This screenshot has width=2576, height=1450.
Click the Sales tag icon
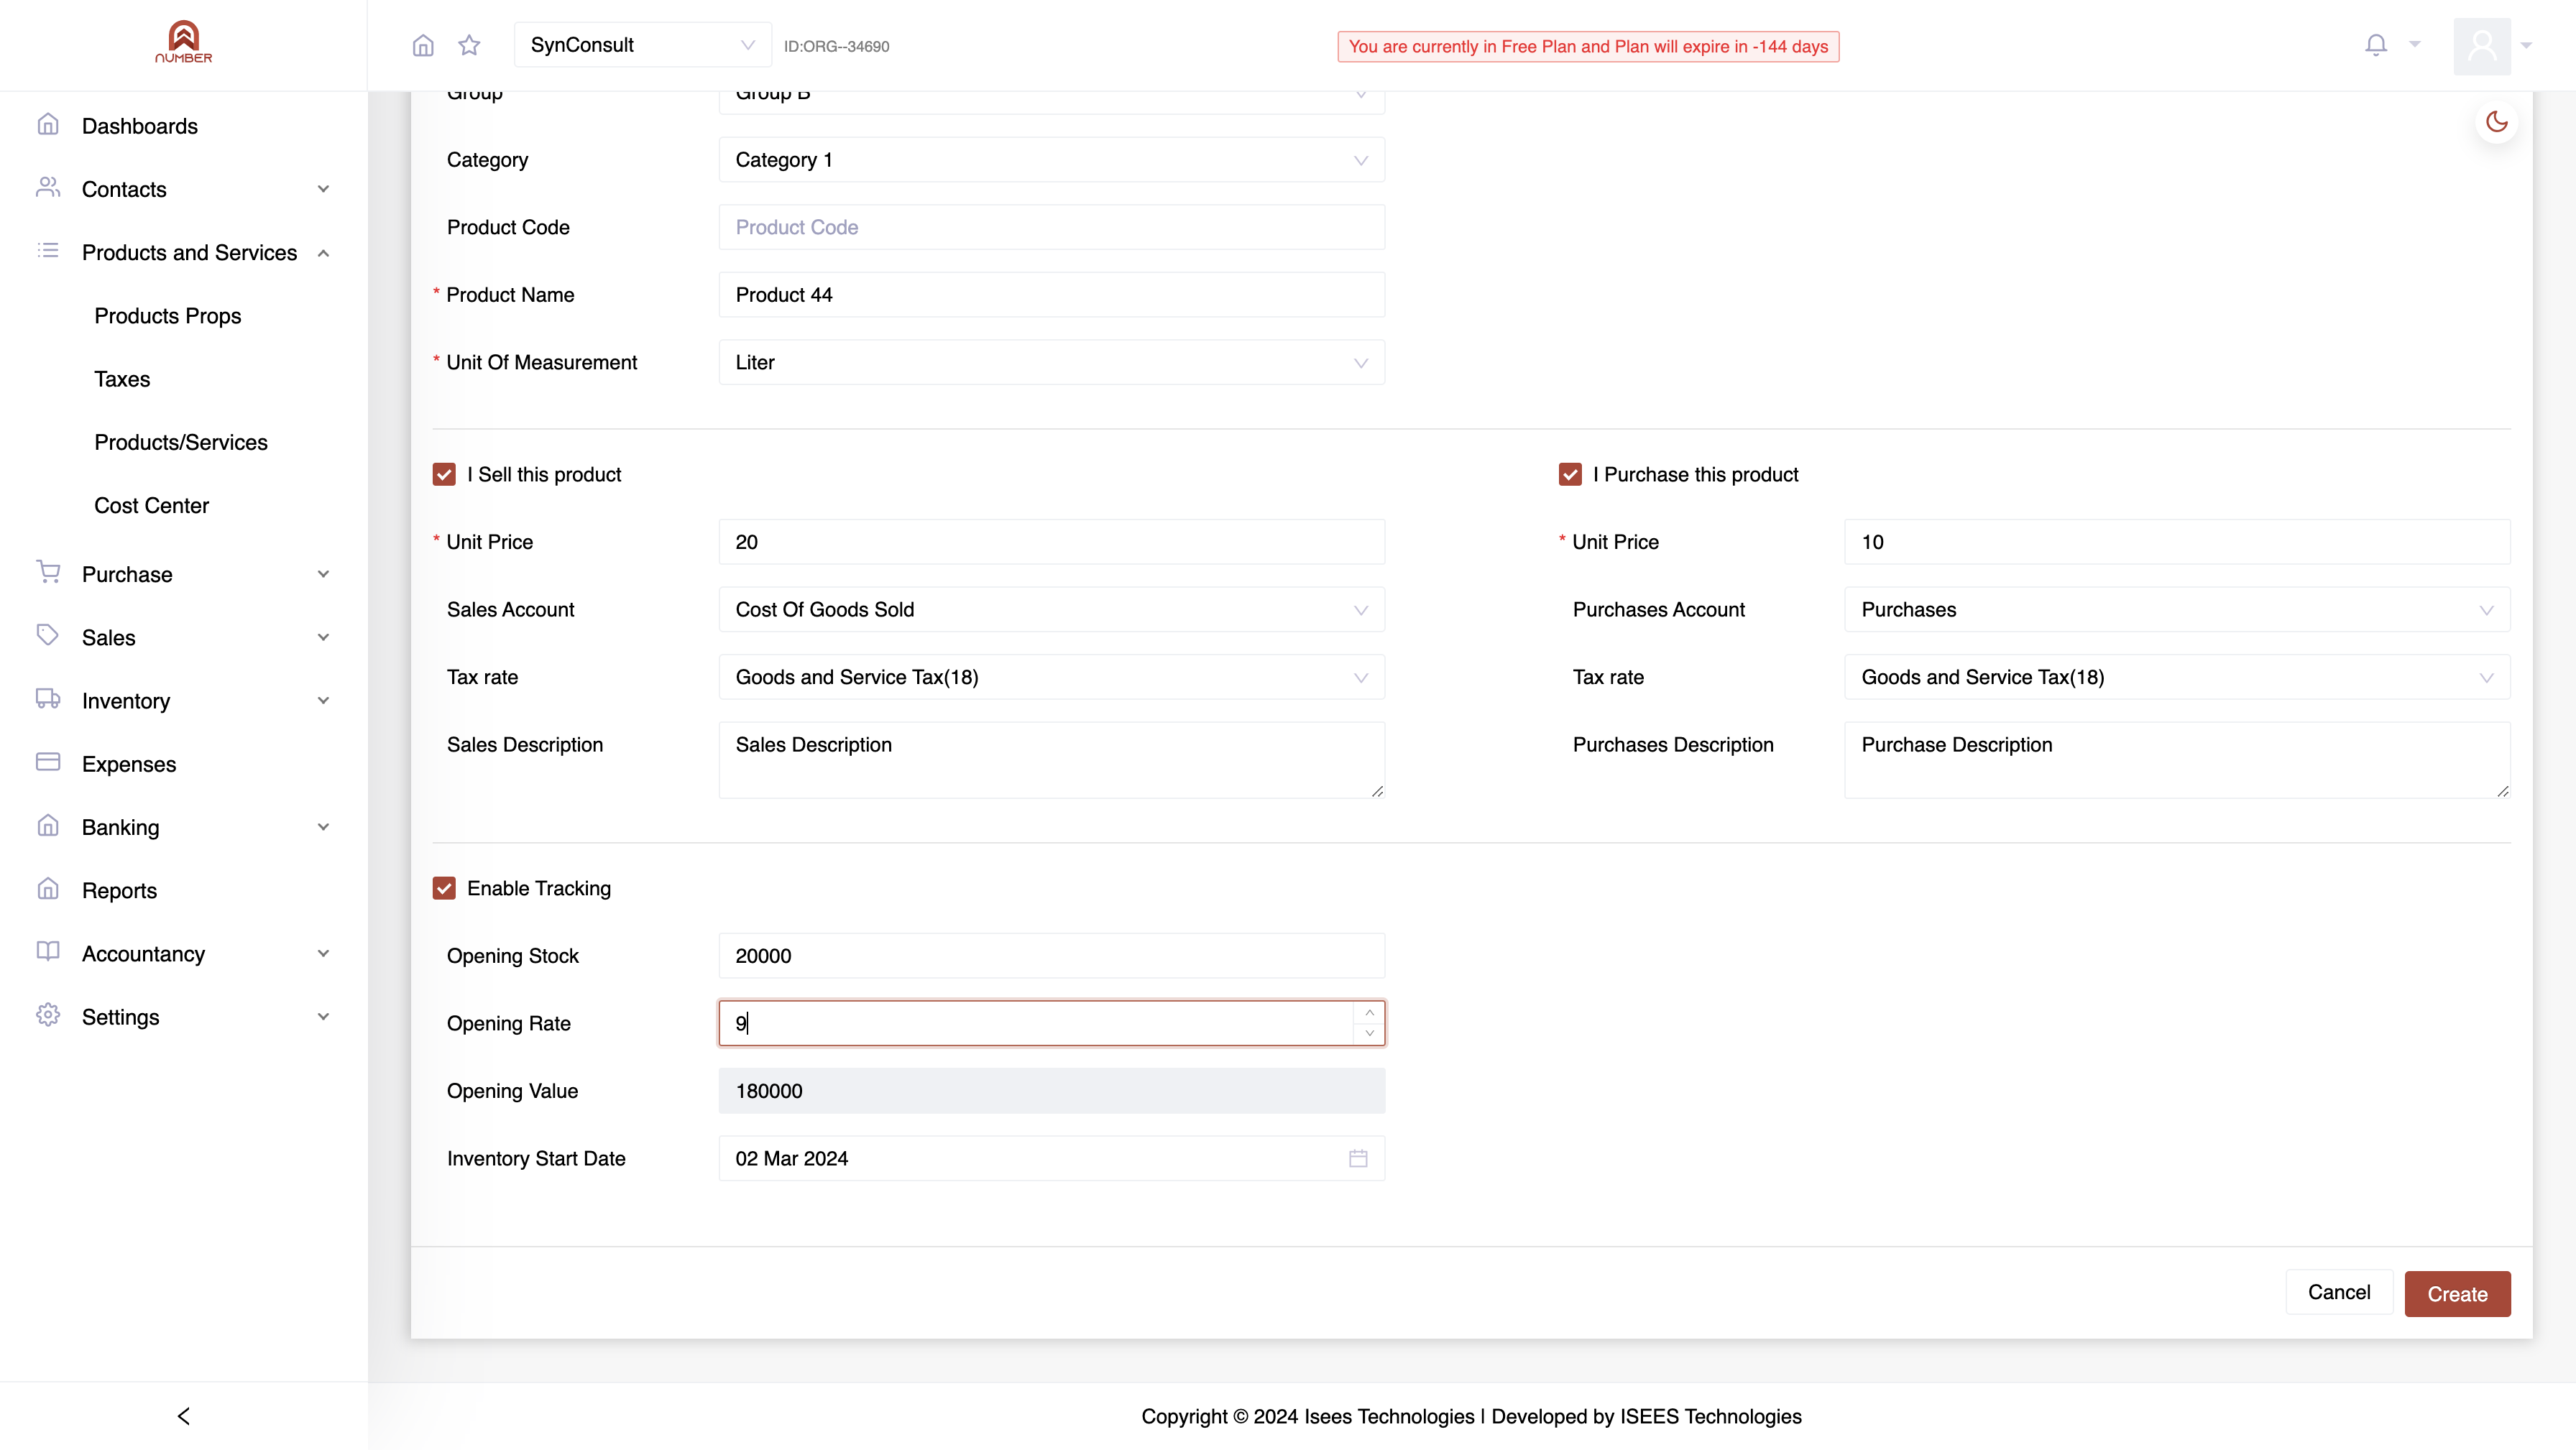pyautogui.click(x=48, y=635)
